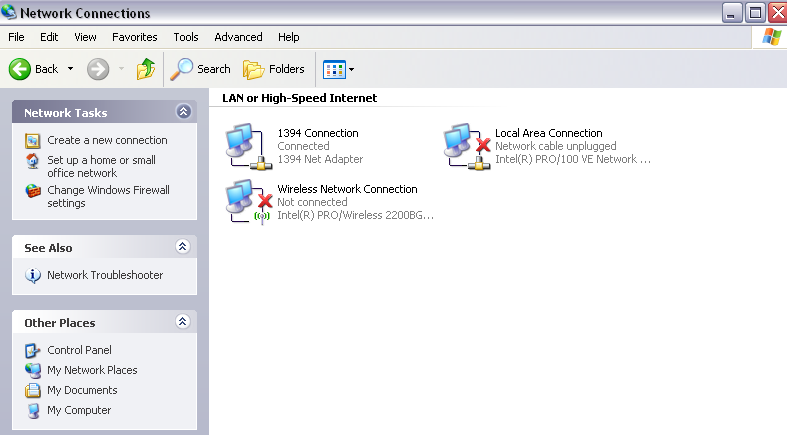Open the Control Panel link
The image size is (787, 439).
(x=79, y=350)
